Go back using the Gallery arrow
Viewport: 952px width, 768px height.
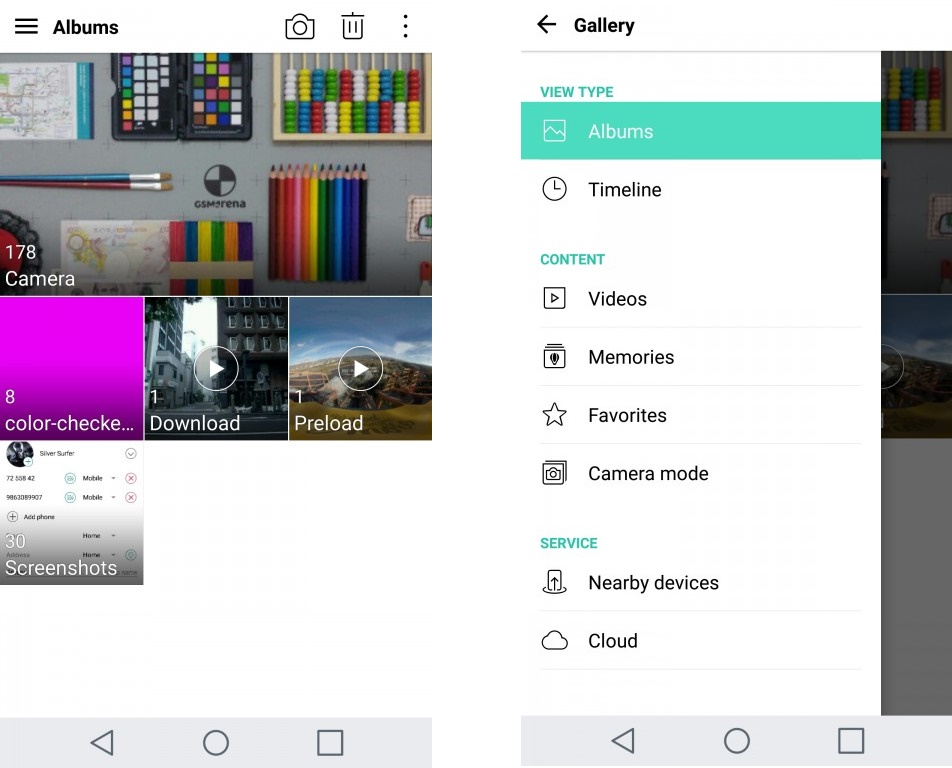click(x=546, y=24)
